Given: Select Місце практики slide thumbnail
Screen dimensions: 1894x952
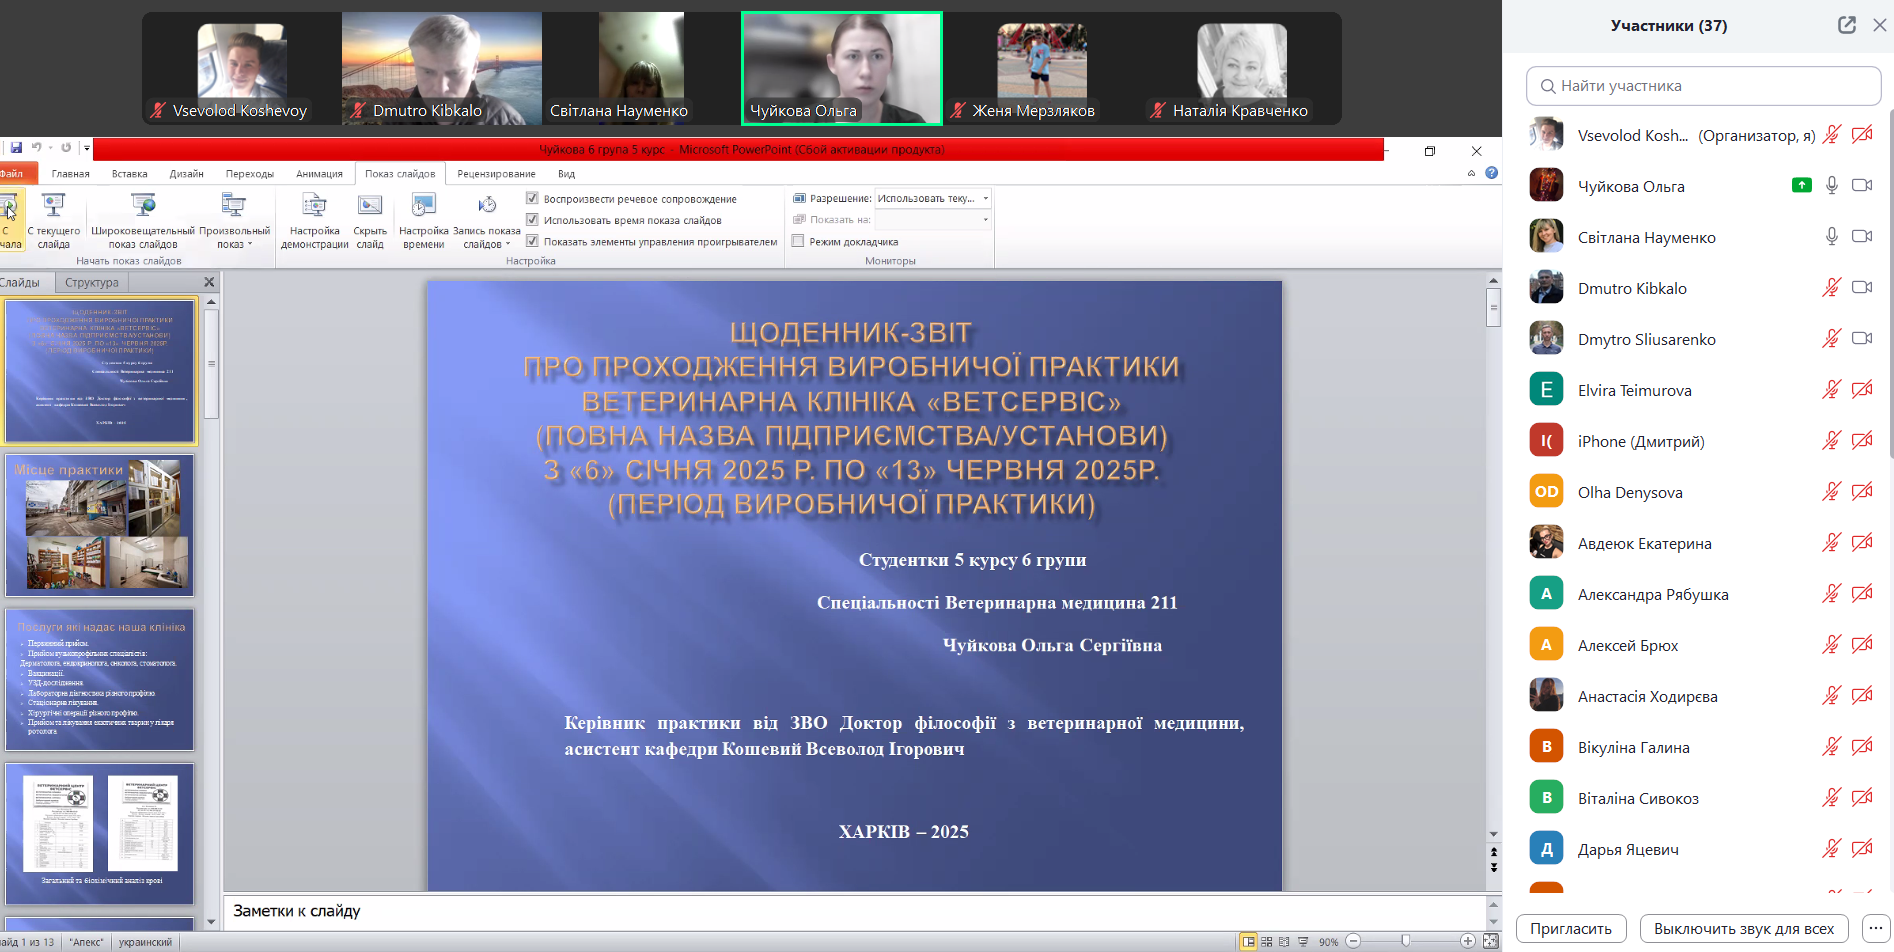Looking at the screenshot, I should (100, 525).
